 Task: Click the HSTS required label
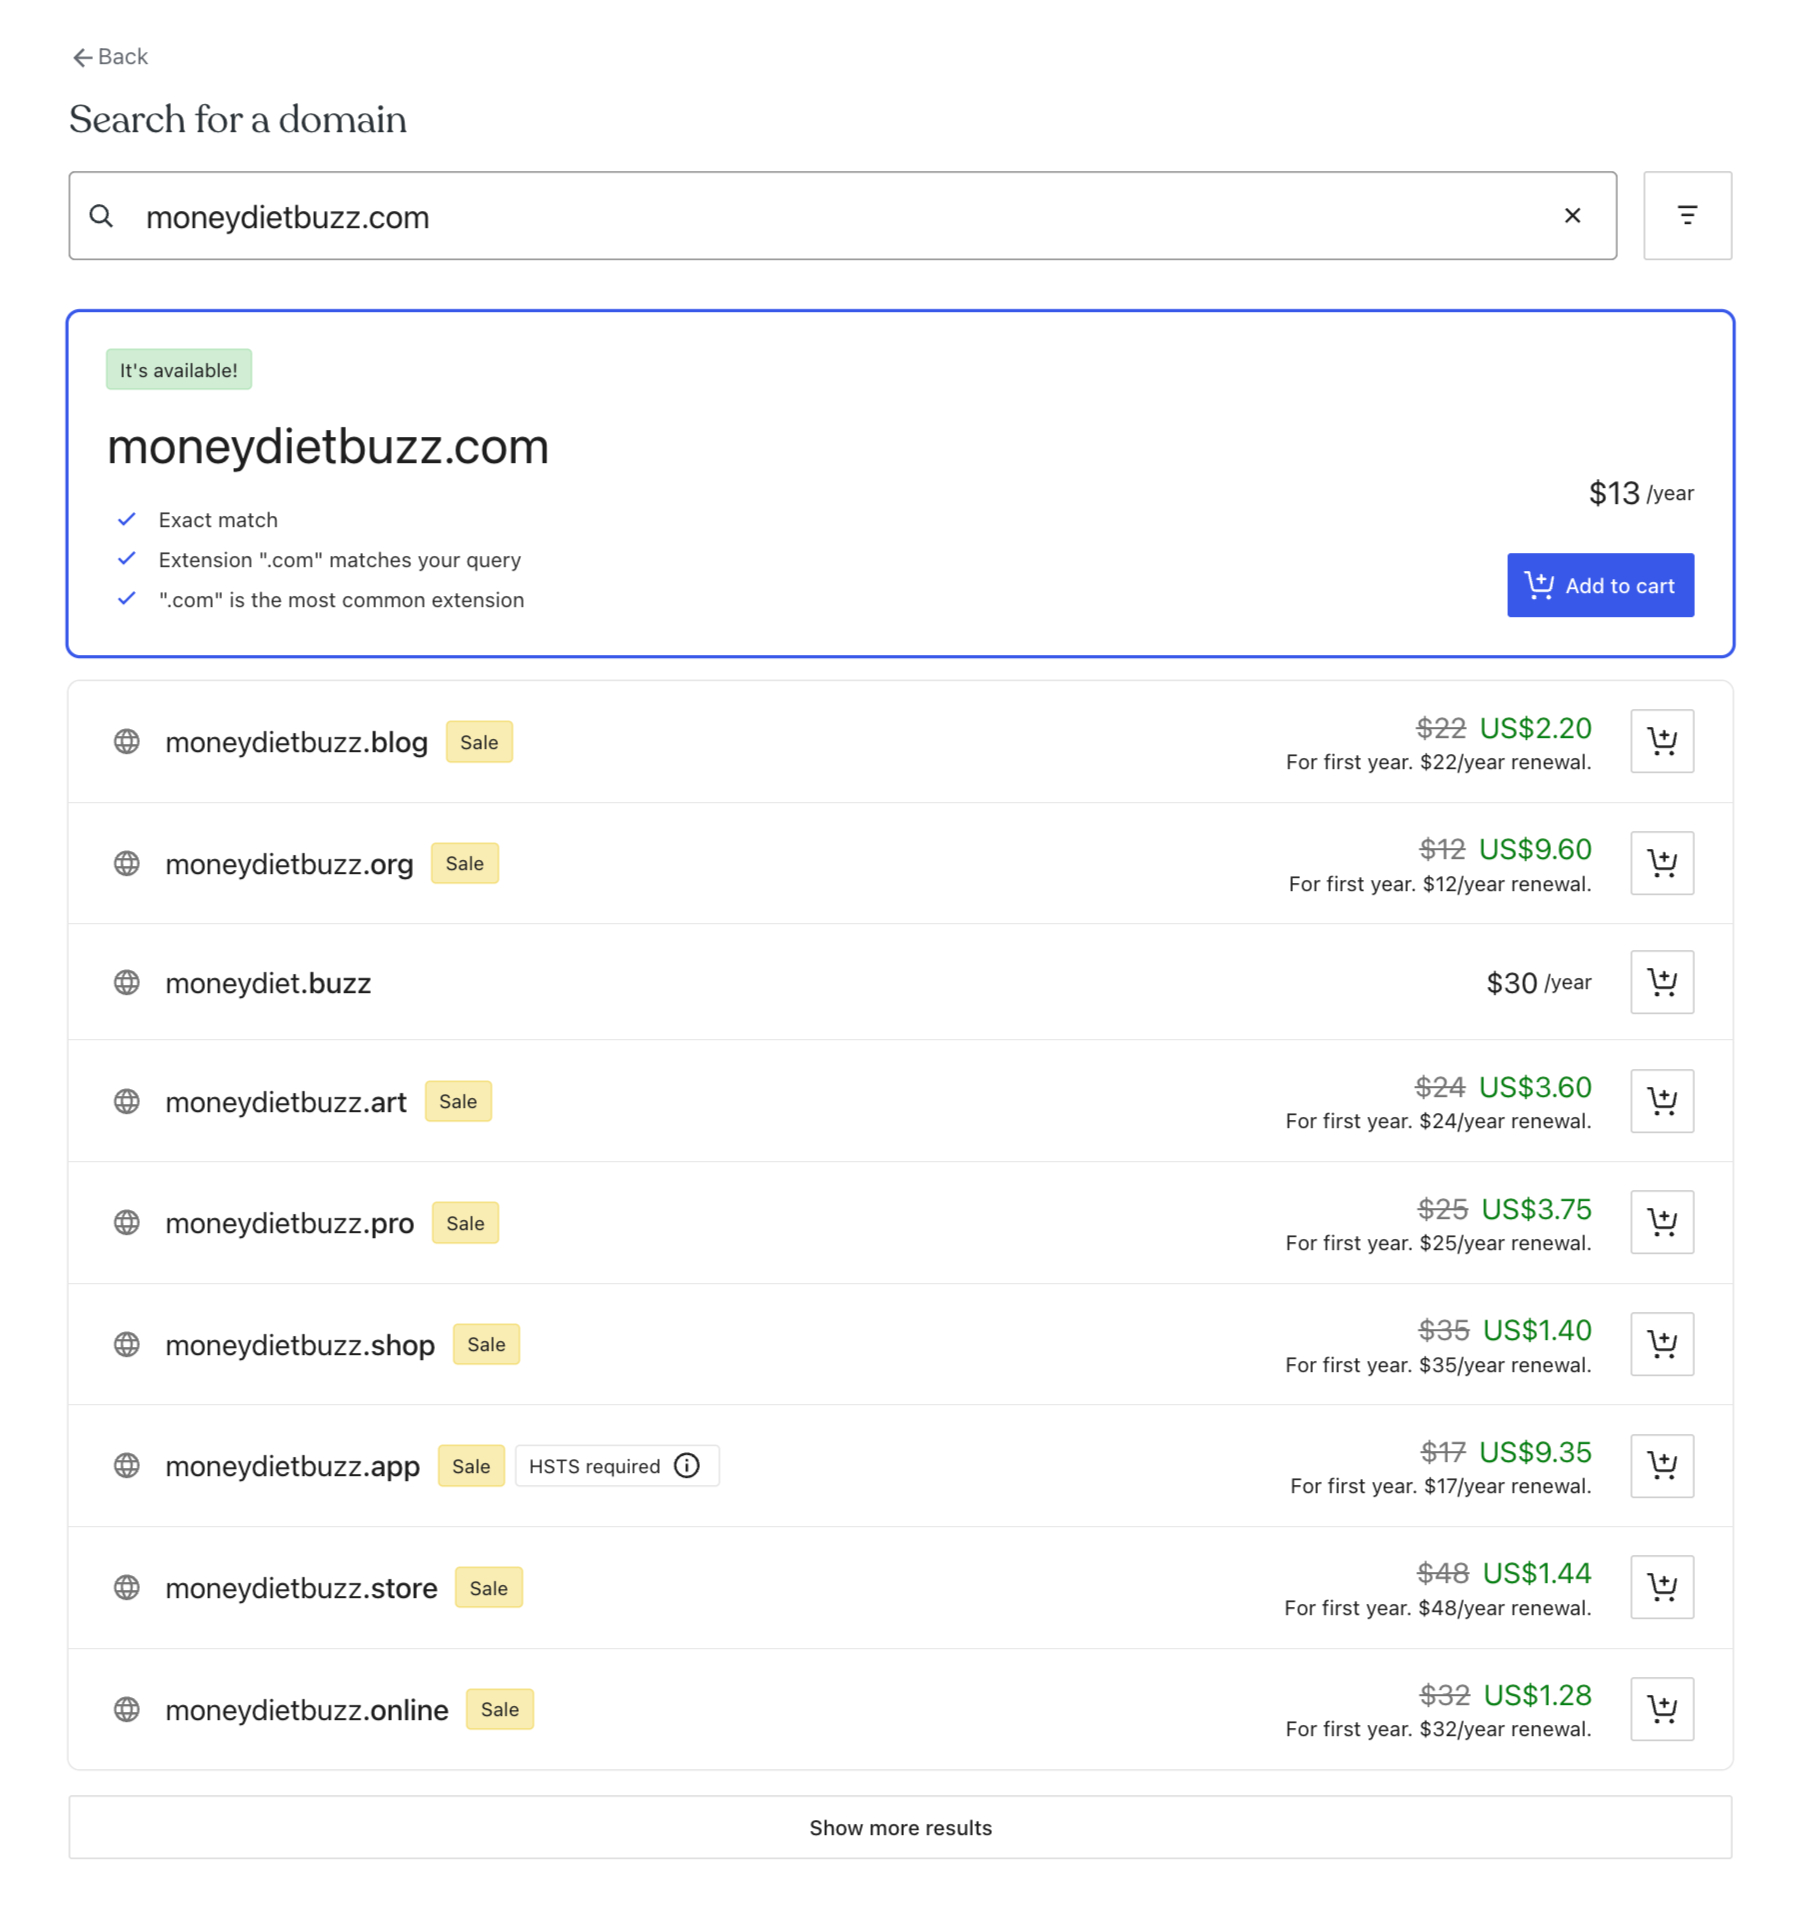pyautogui.click(x=594, y=1466)
